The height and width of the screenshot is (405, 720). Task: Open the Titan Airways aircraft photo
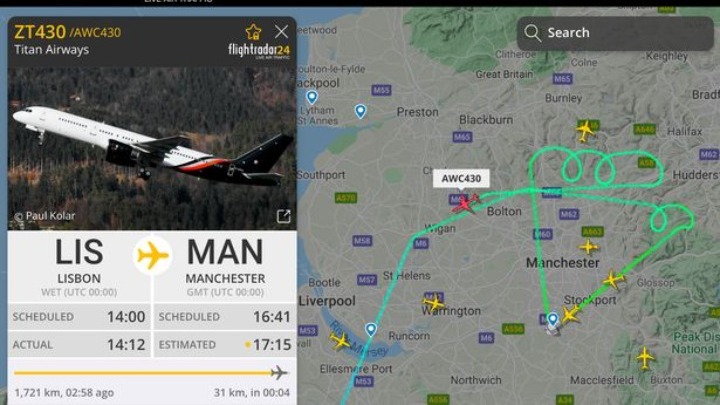click(x=152, y=148)
